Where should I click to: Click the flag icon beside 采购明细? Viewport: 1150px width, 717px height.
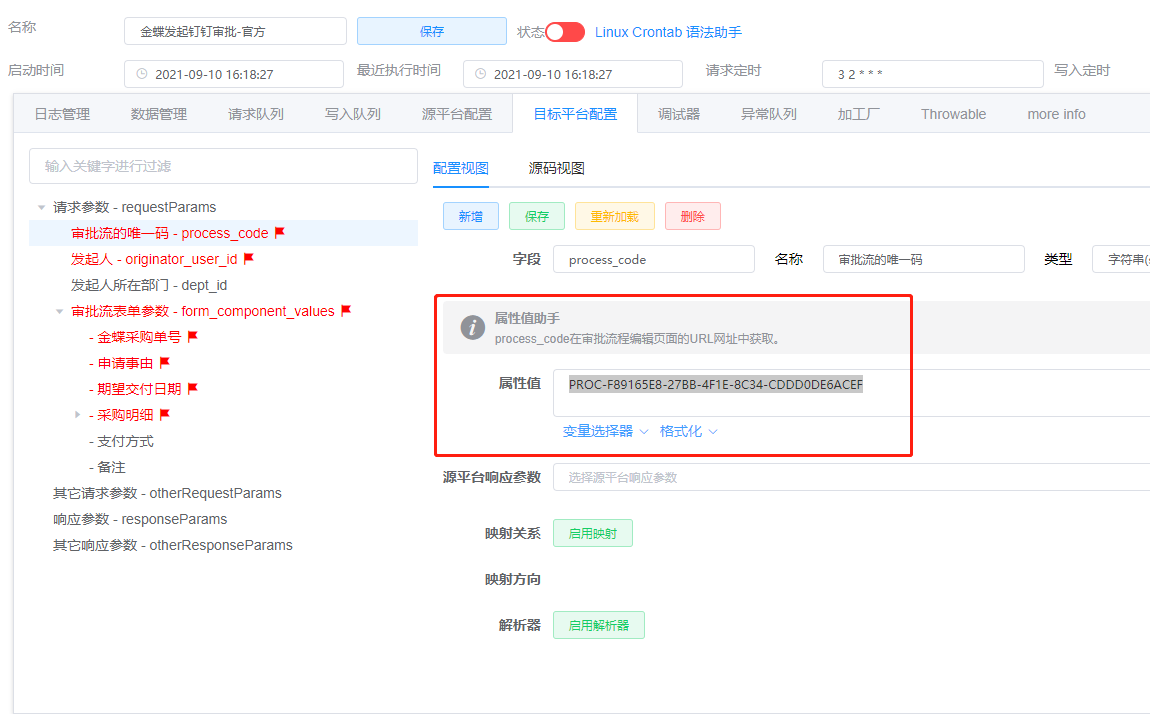click(x=165, y=414)
